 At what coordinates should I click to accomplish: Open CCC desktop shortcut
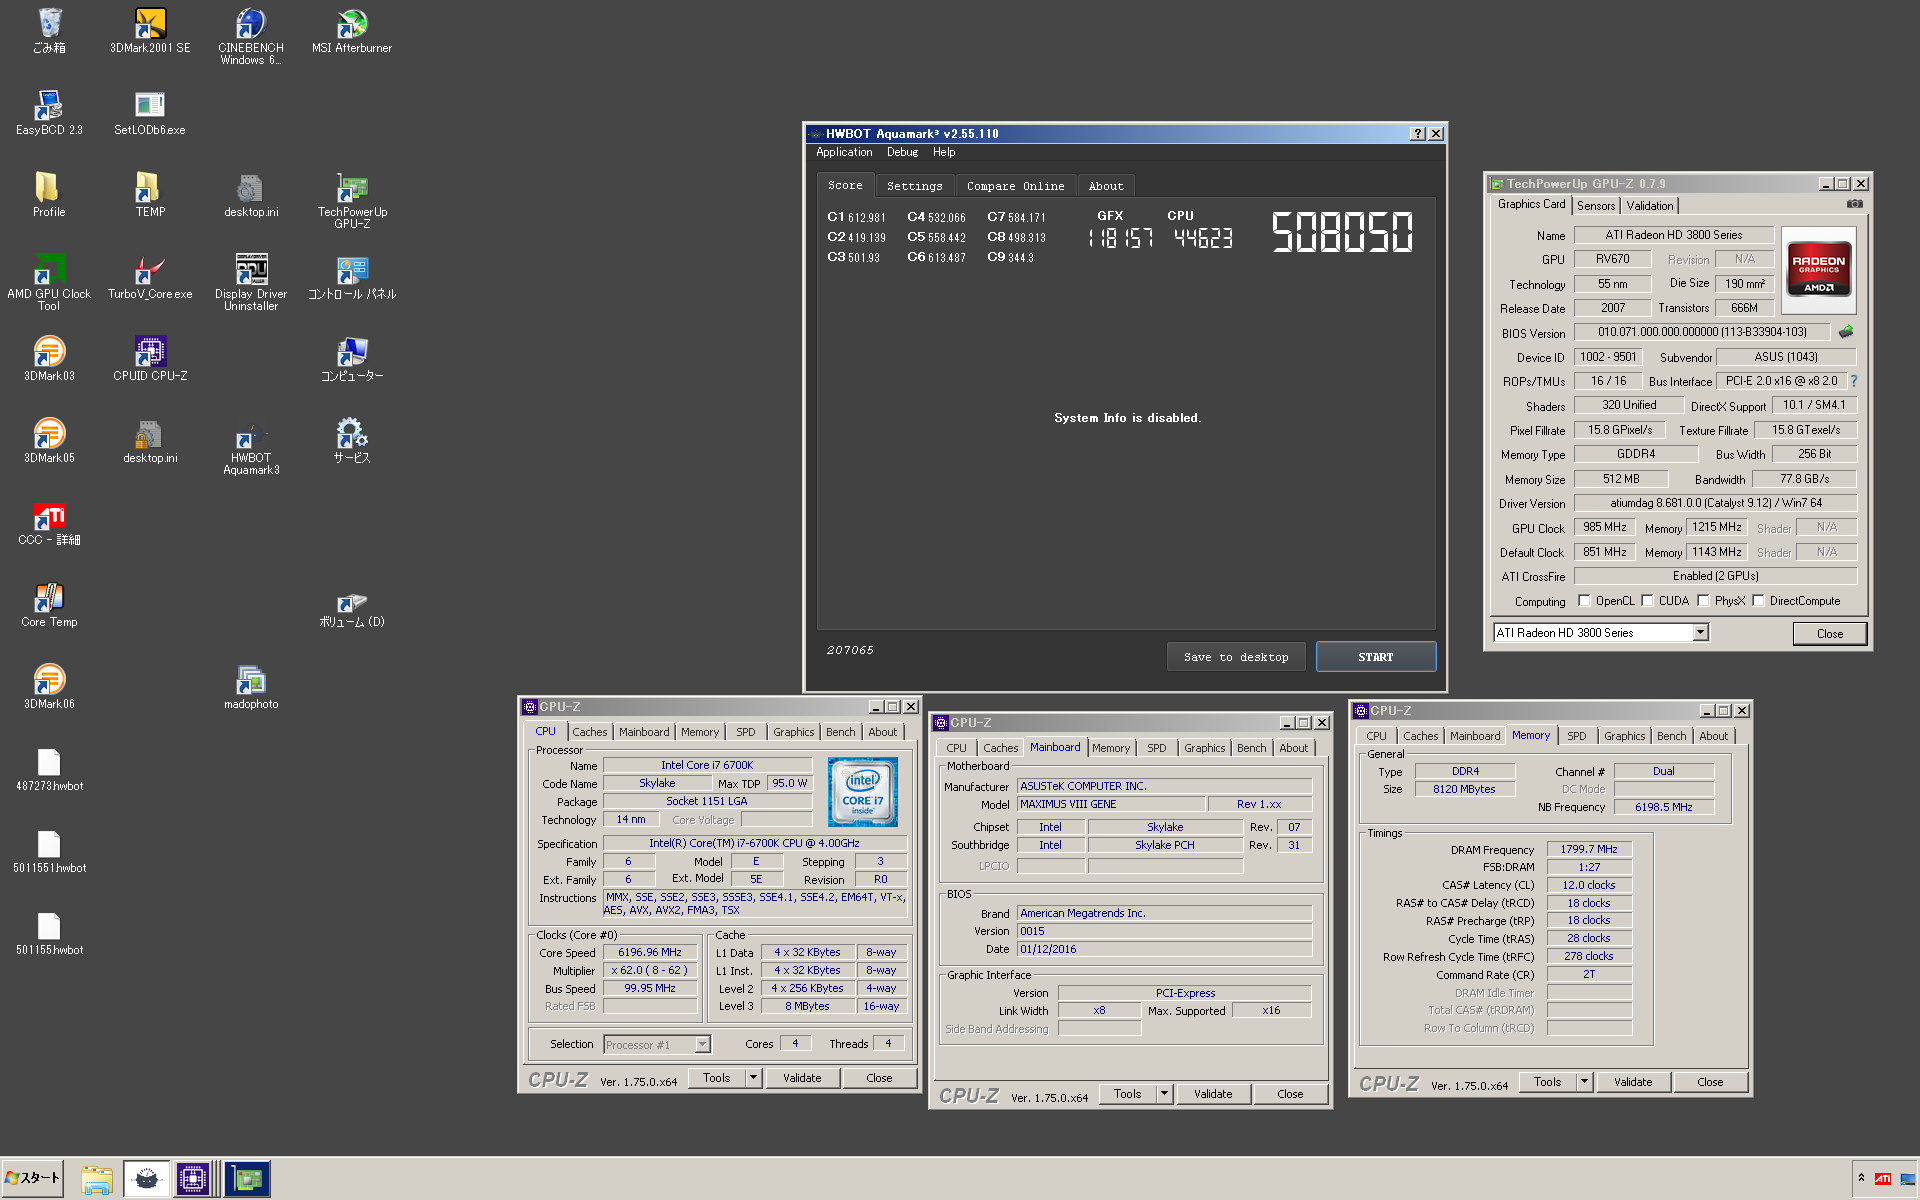pyautogui.click(x=49, y=522)
